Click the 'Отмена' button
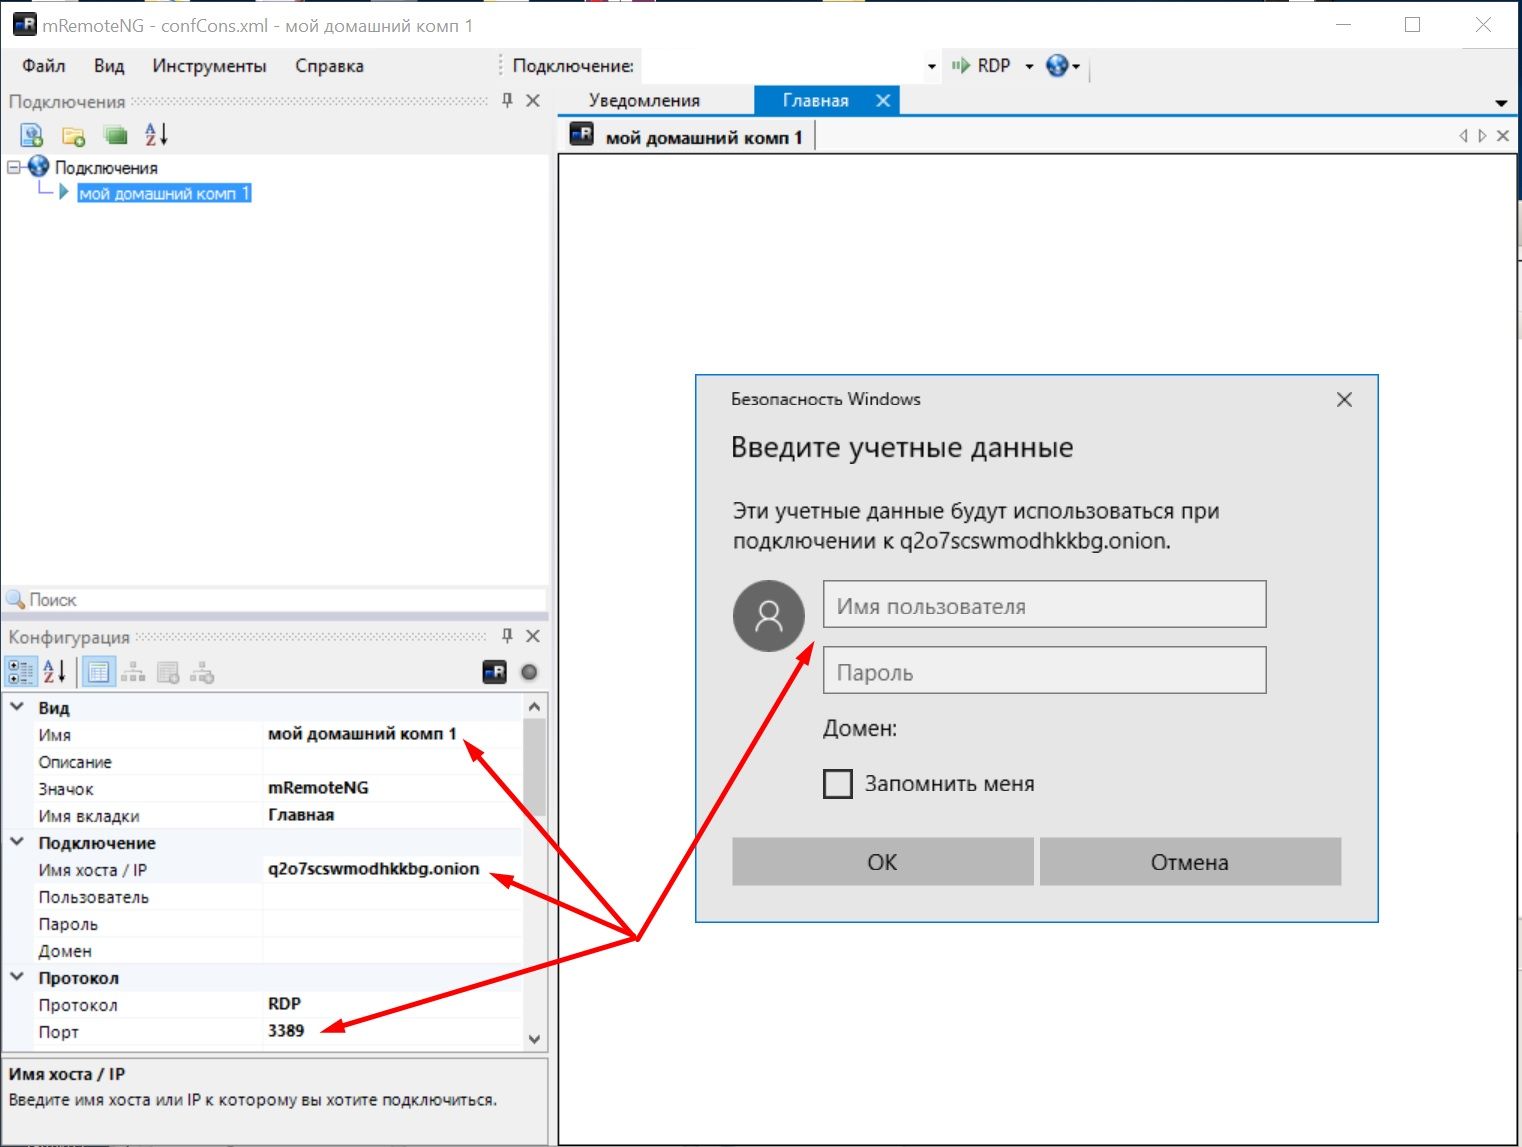 point(1189,862)
